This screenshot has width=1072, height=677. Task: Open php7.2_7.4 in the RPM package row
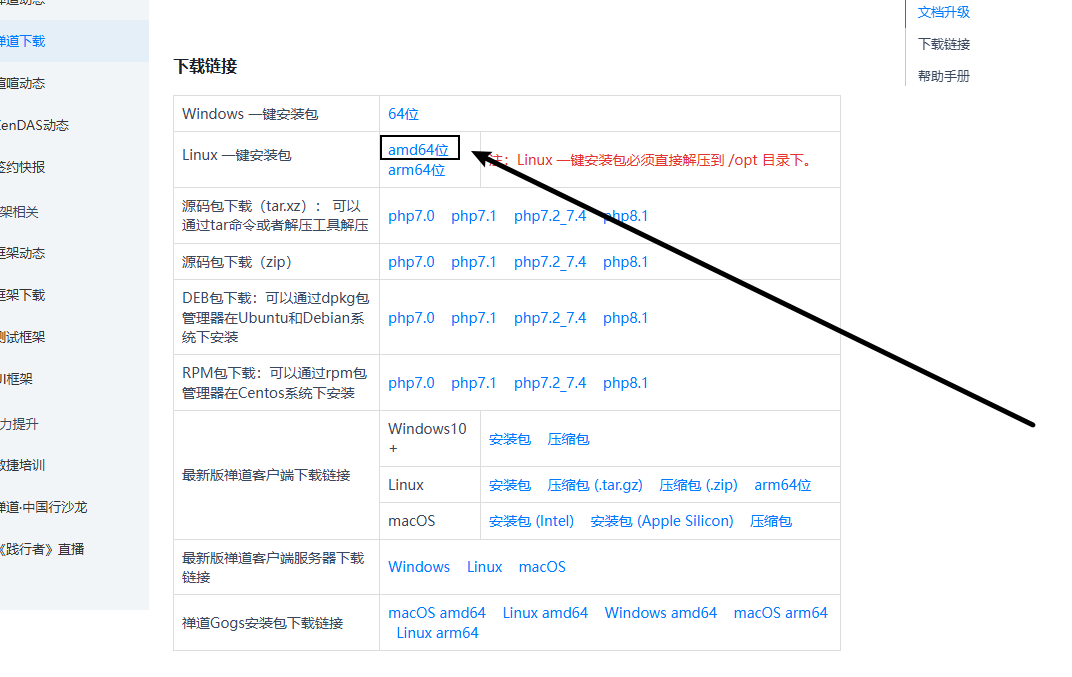coord(550,383)
